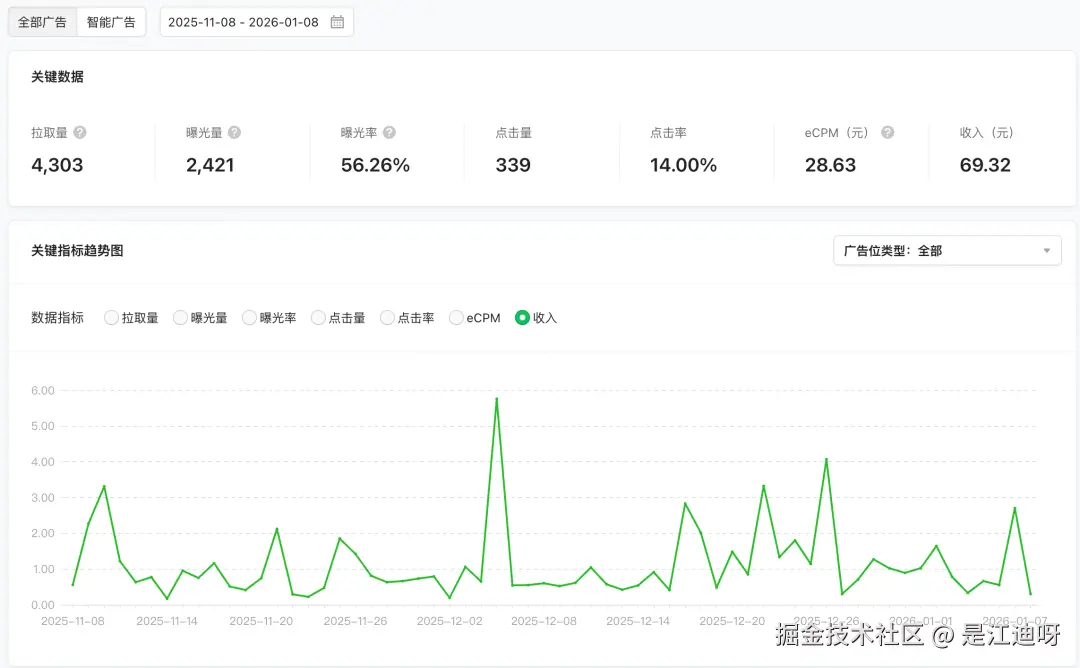Select the 点击率 metric radio button
The height and width of the screenshot is (668, 1080).
pos(387,317)
